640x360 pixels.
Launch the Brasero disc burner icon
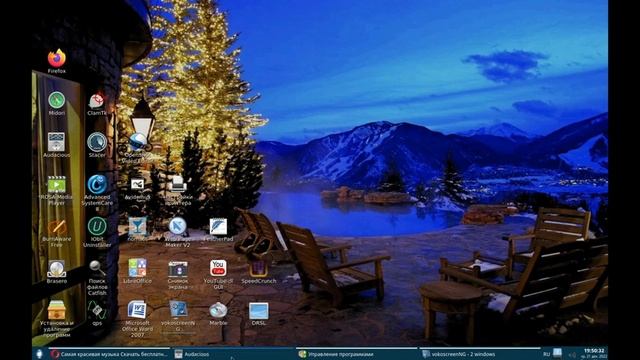[56, 268]
